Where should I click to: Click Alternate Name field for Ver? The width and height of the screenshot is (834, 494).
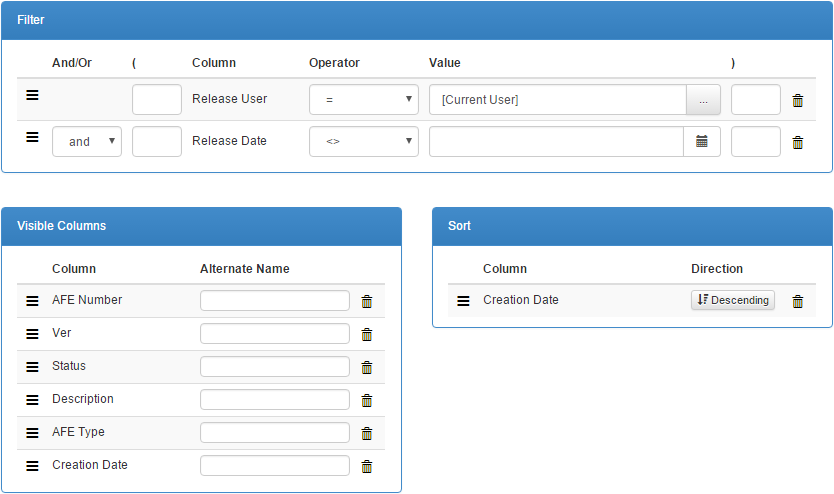tap(275, 334)
